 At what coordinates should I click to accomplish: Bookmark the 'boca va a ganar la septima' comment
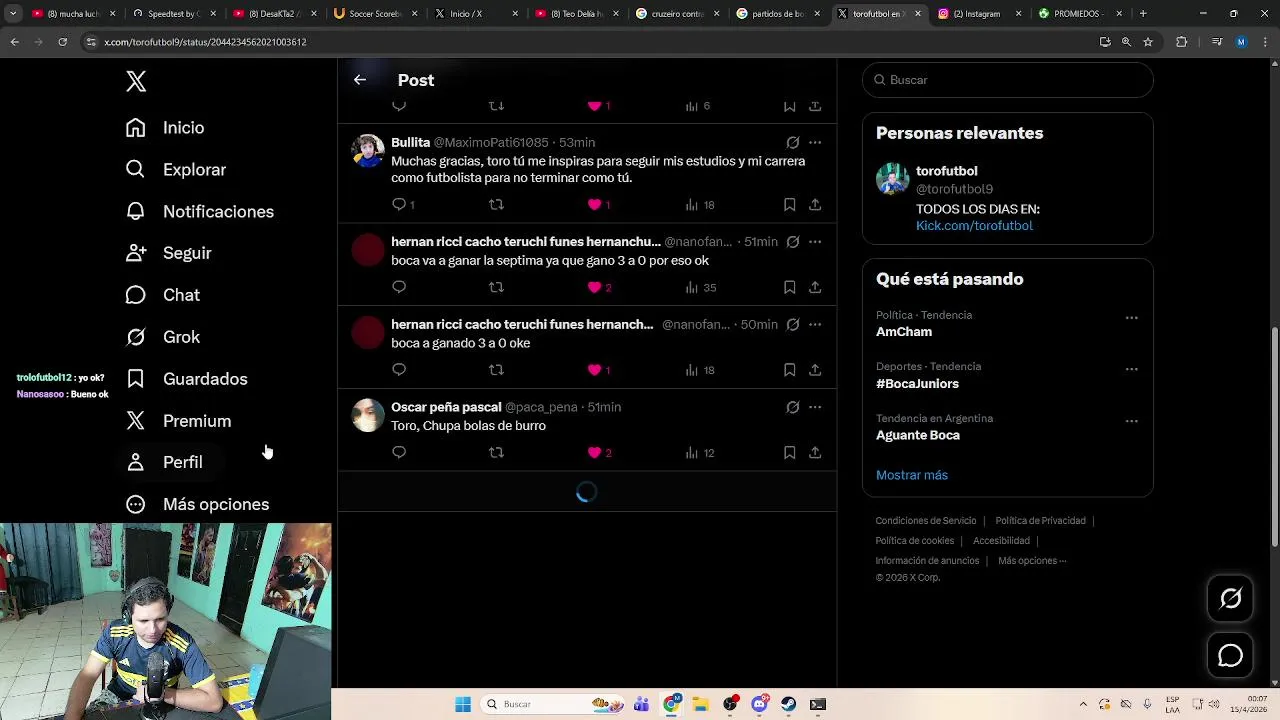click(x=789, y=287)
